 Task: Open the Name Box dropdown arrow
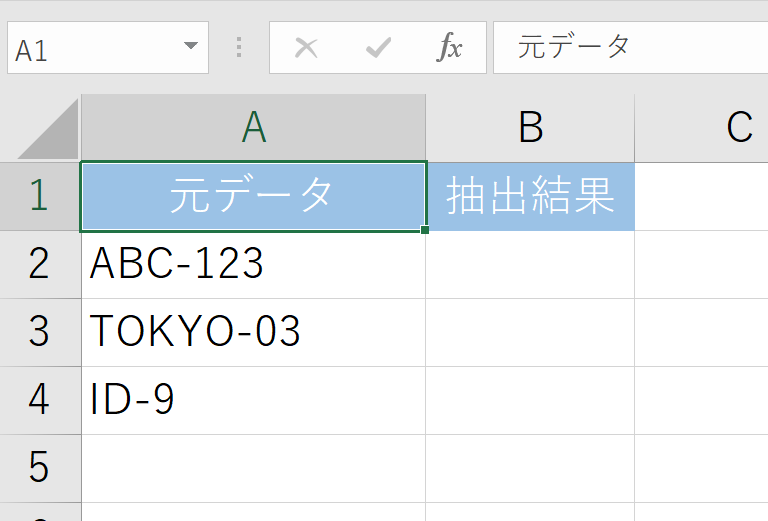(190, 48)
